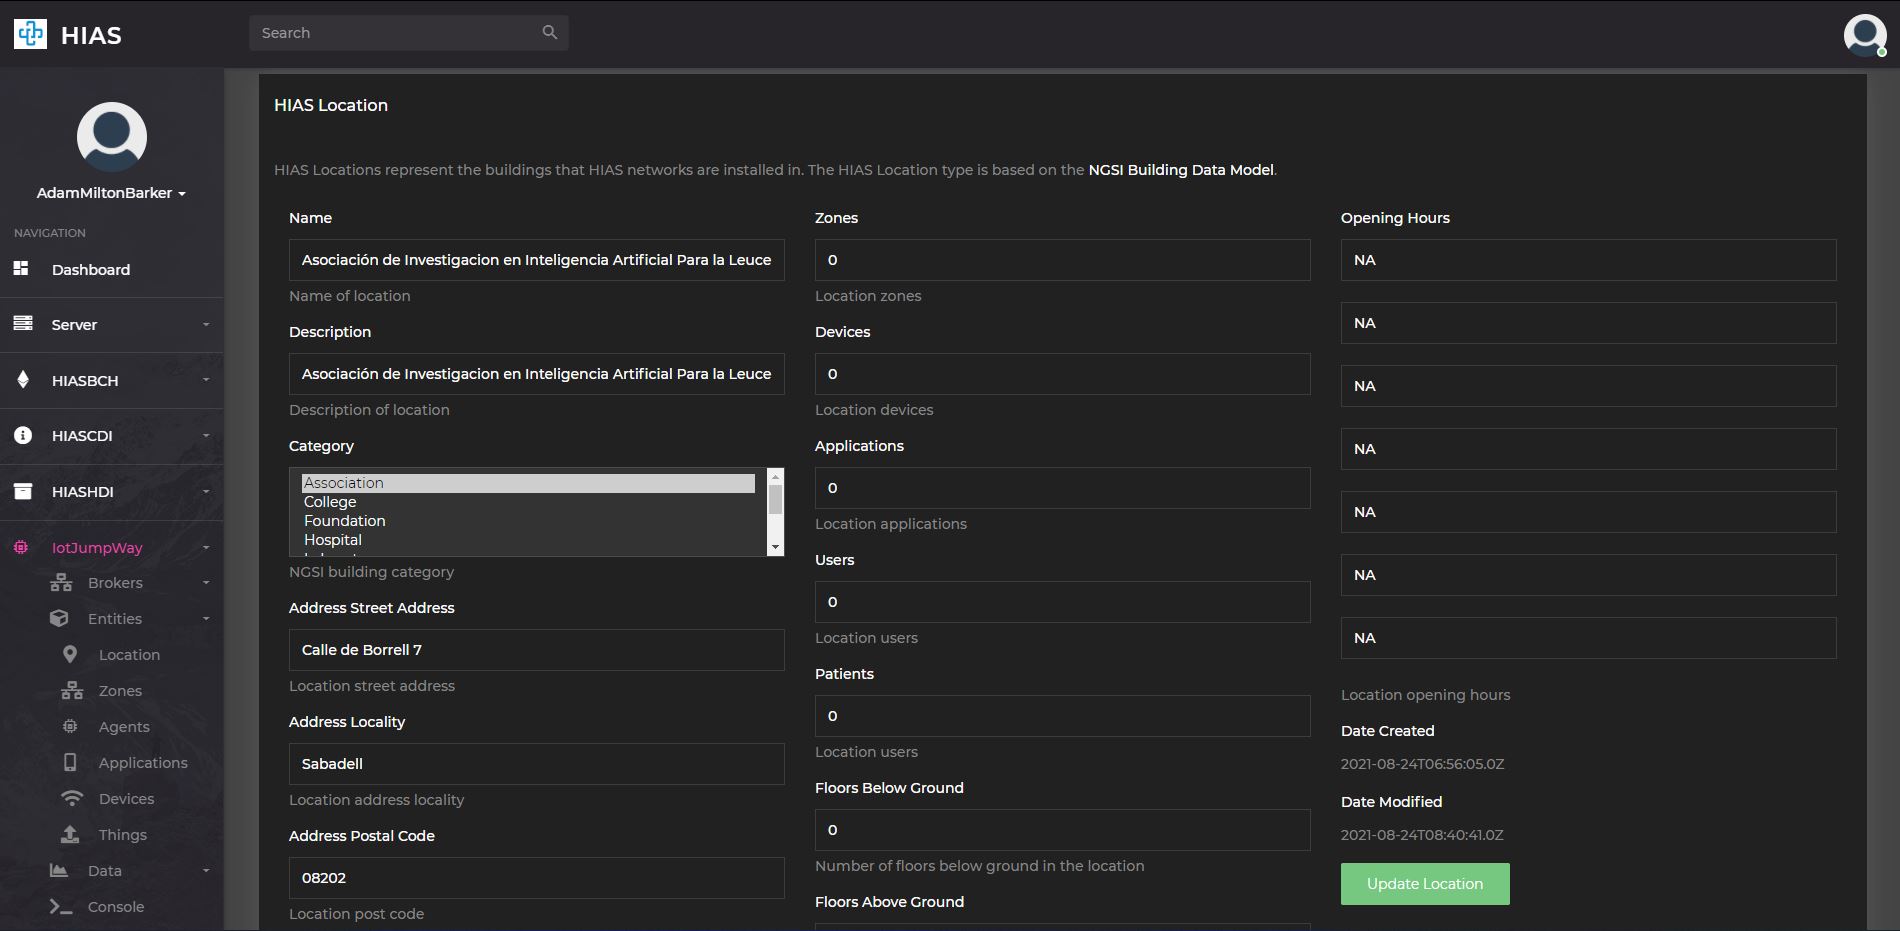Select College in the Category list

(528, 502)
